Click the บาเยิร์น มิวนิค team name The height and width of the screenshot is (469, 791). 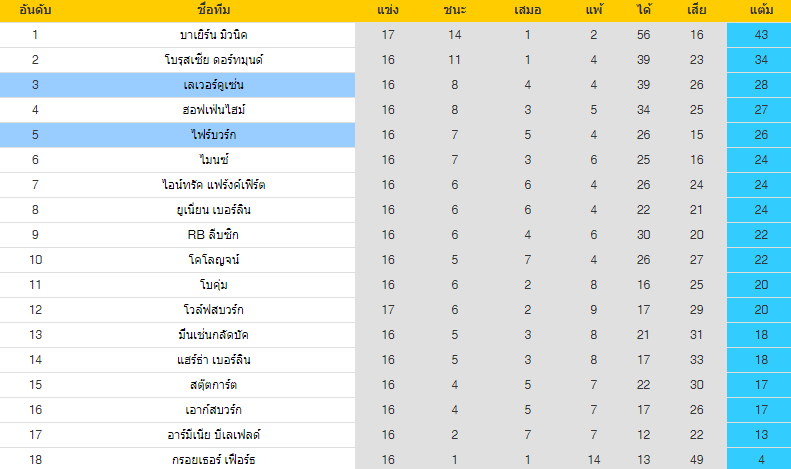tap(213, 35)
